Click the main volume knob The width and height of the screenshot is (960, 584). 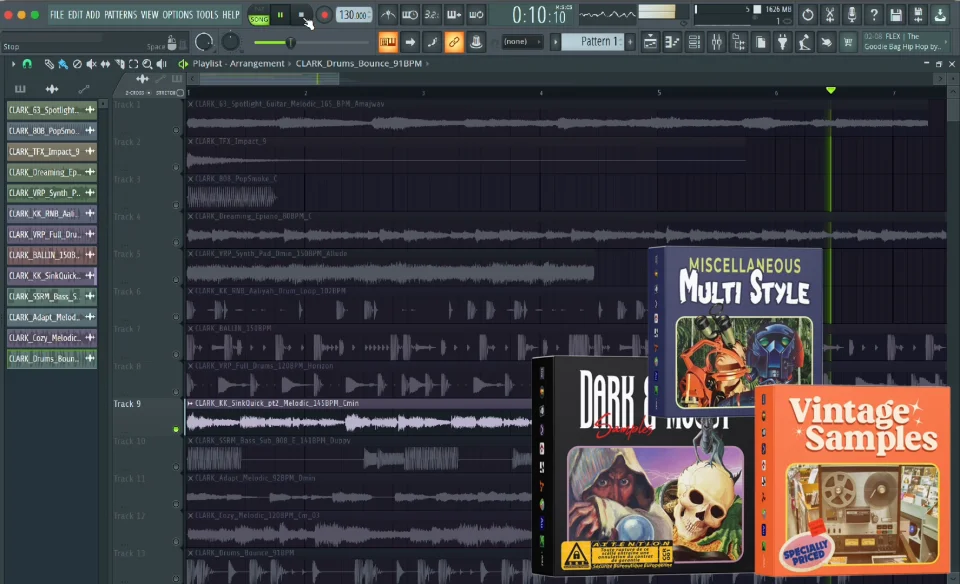pos(204,42)
